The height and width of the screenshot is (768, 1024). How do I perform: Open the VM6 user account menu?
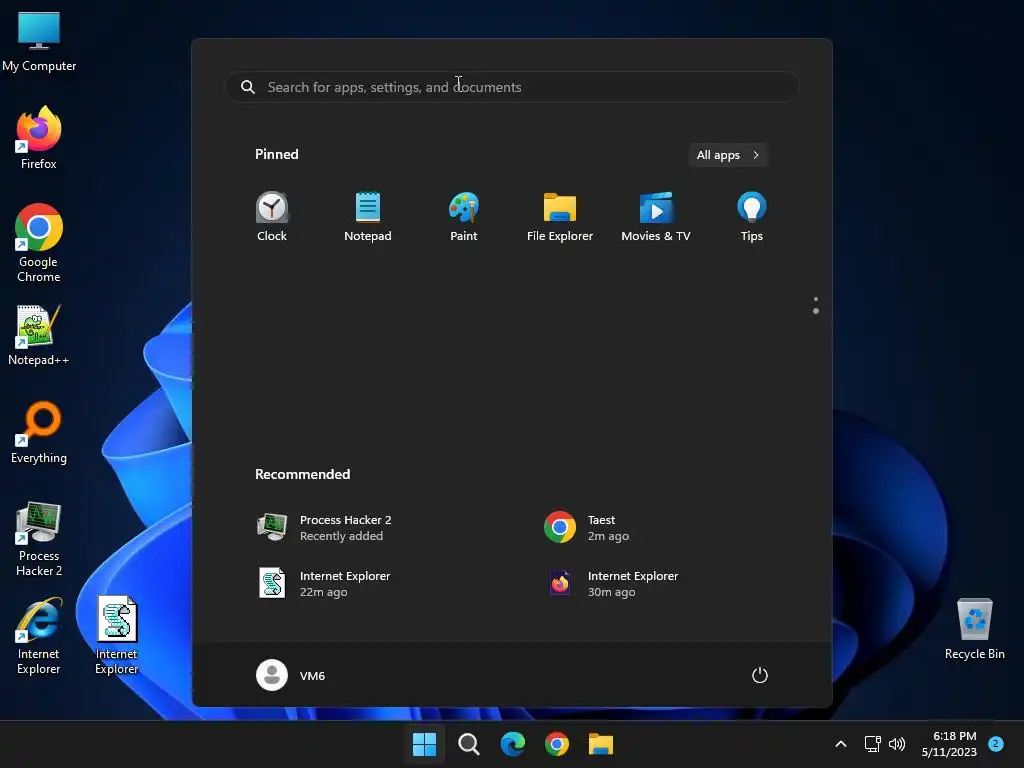(x=291, y=675)
